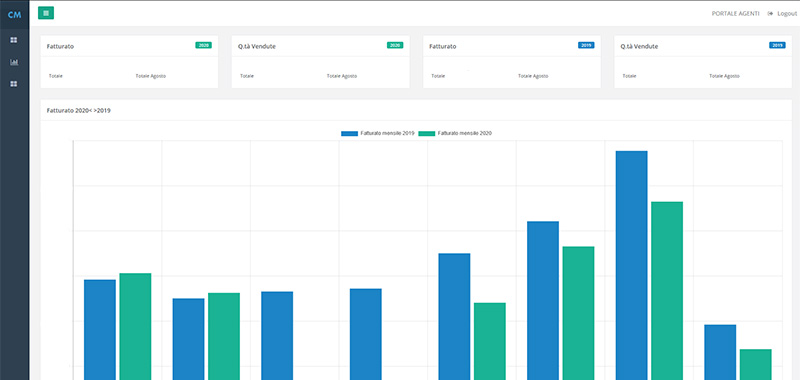Click the logout arrow icon
This screenshot has width=800, height=380.
click(770, 14)
